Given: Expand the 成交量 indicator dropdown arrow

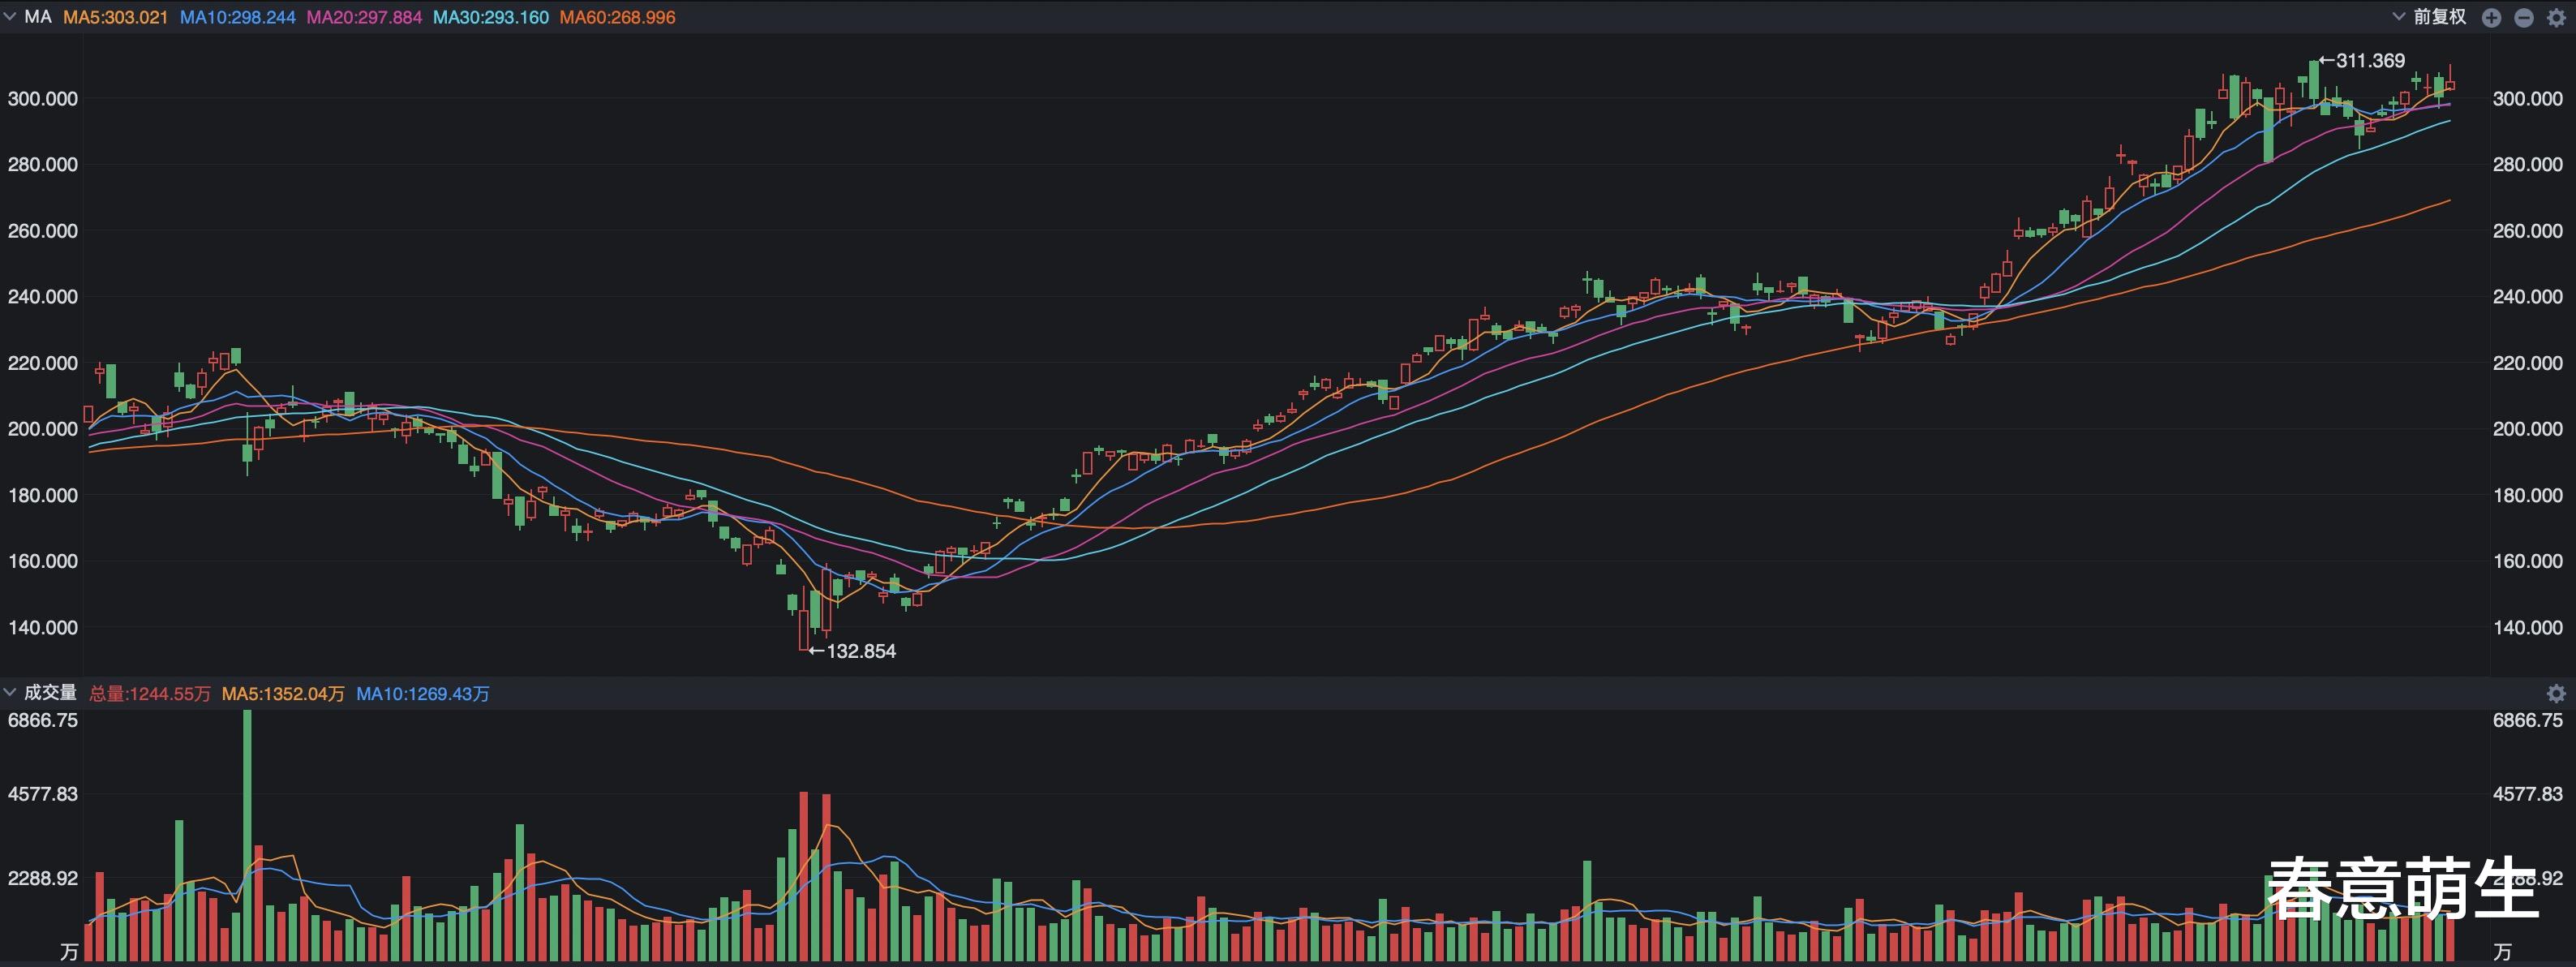Looking at the screenshot, I should click(x=10, y=692).
